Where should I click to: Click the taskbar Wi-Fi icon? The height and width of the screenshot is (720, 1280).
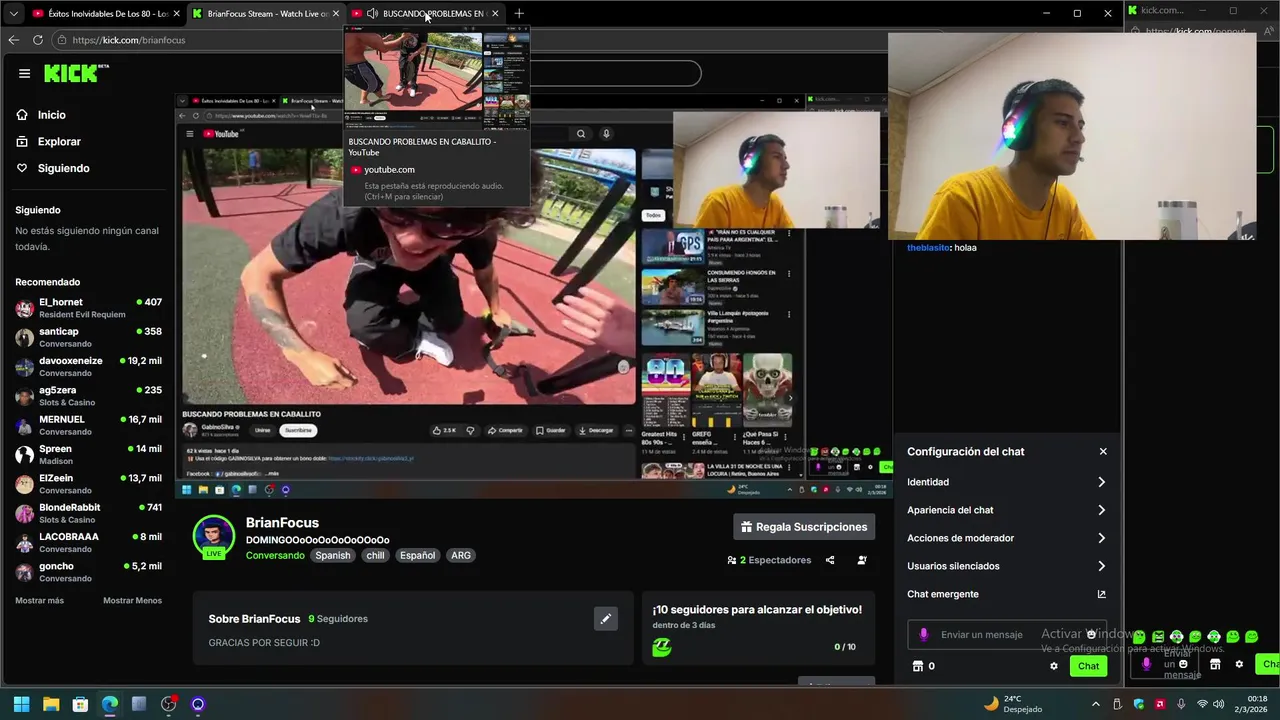point(1203,704)
